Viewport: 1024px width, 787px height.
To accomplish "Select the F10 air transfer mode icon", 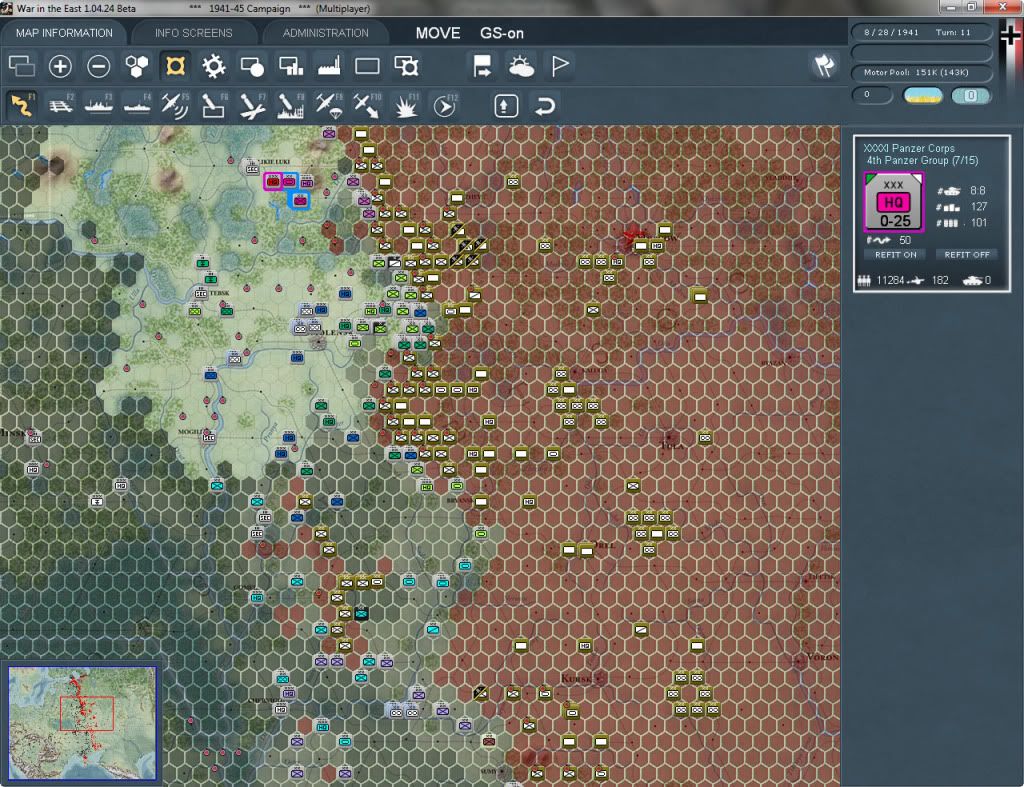I will pos(367,105).
